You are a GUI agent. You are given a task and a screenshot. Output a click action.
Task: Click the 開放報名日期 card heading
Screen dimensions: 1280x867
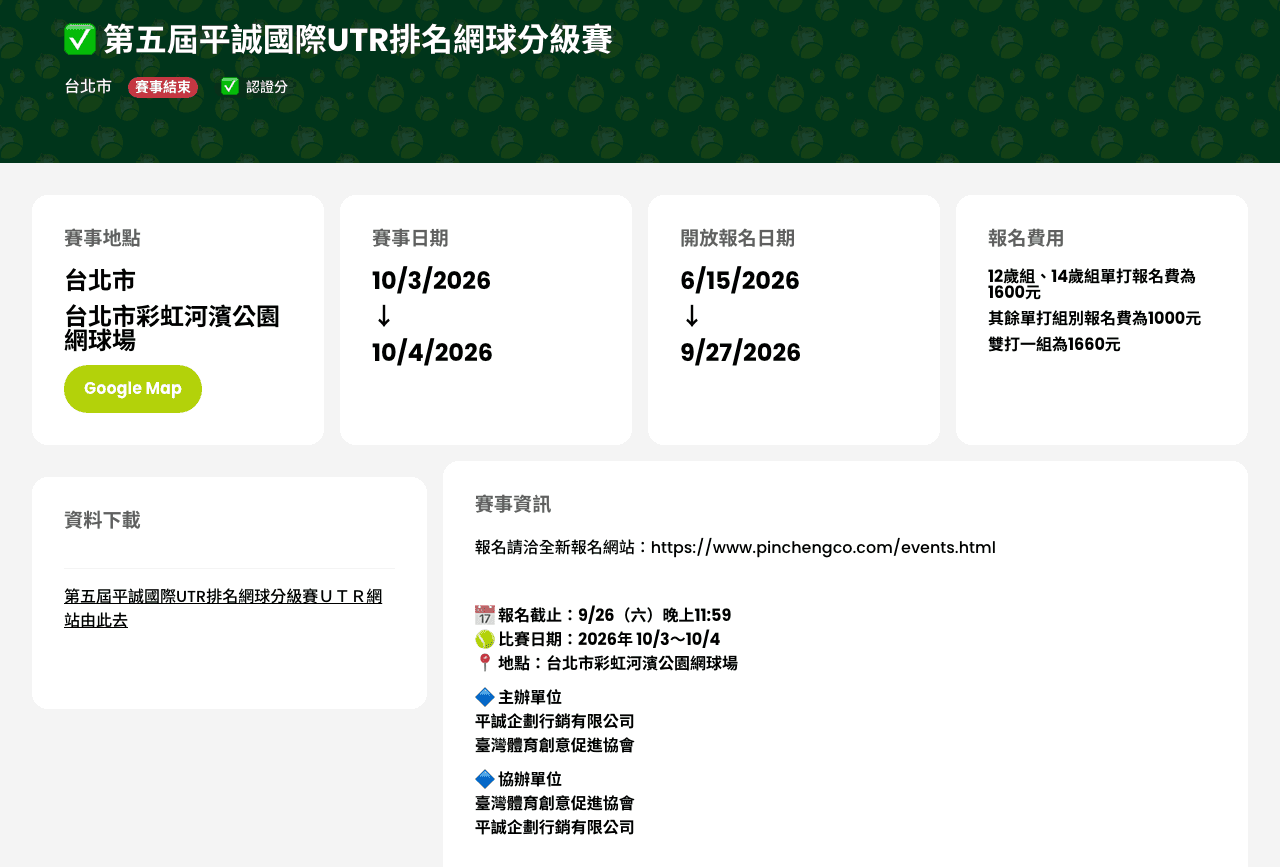pyautogui.click(x=738, y=238)
